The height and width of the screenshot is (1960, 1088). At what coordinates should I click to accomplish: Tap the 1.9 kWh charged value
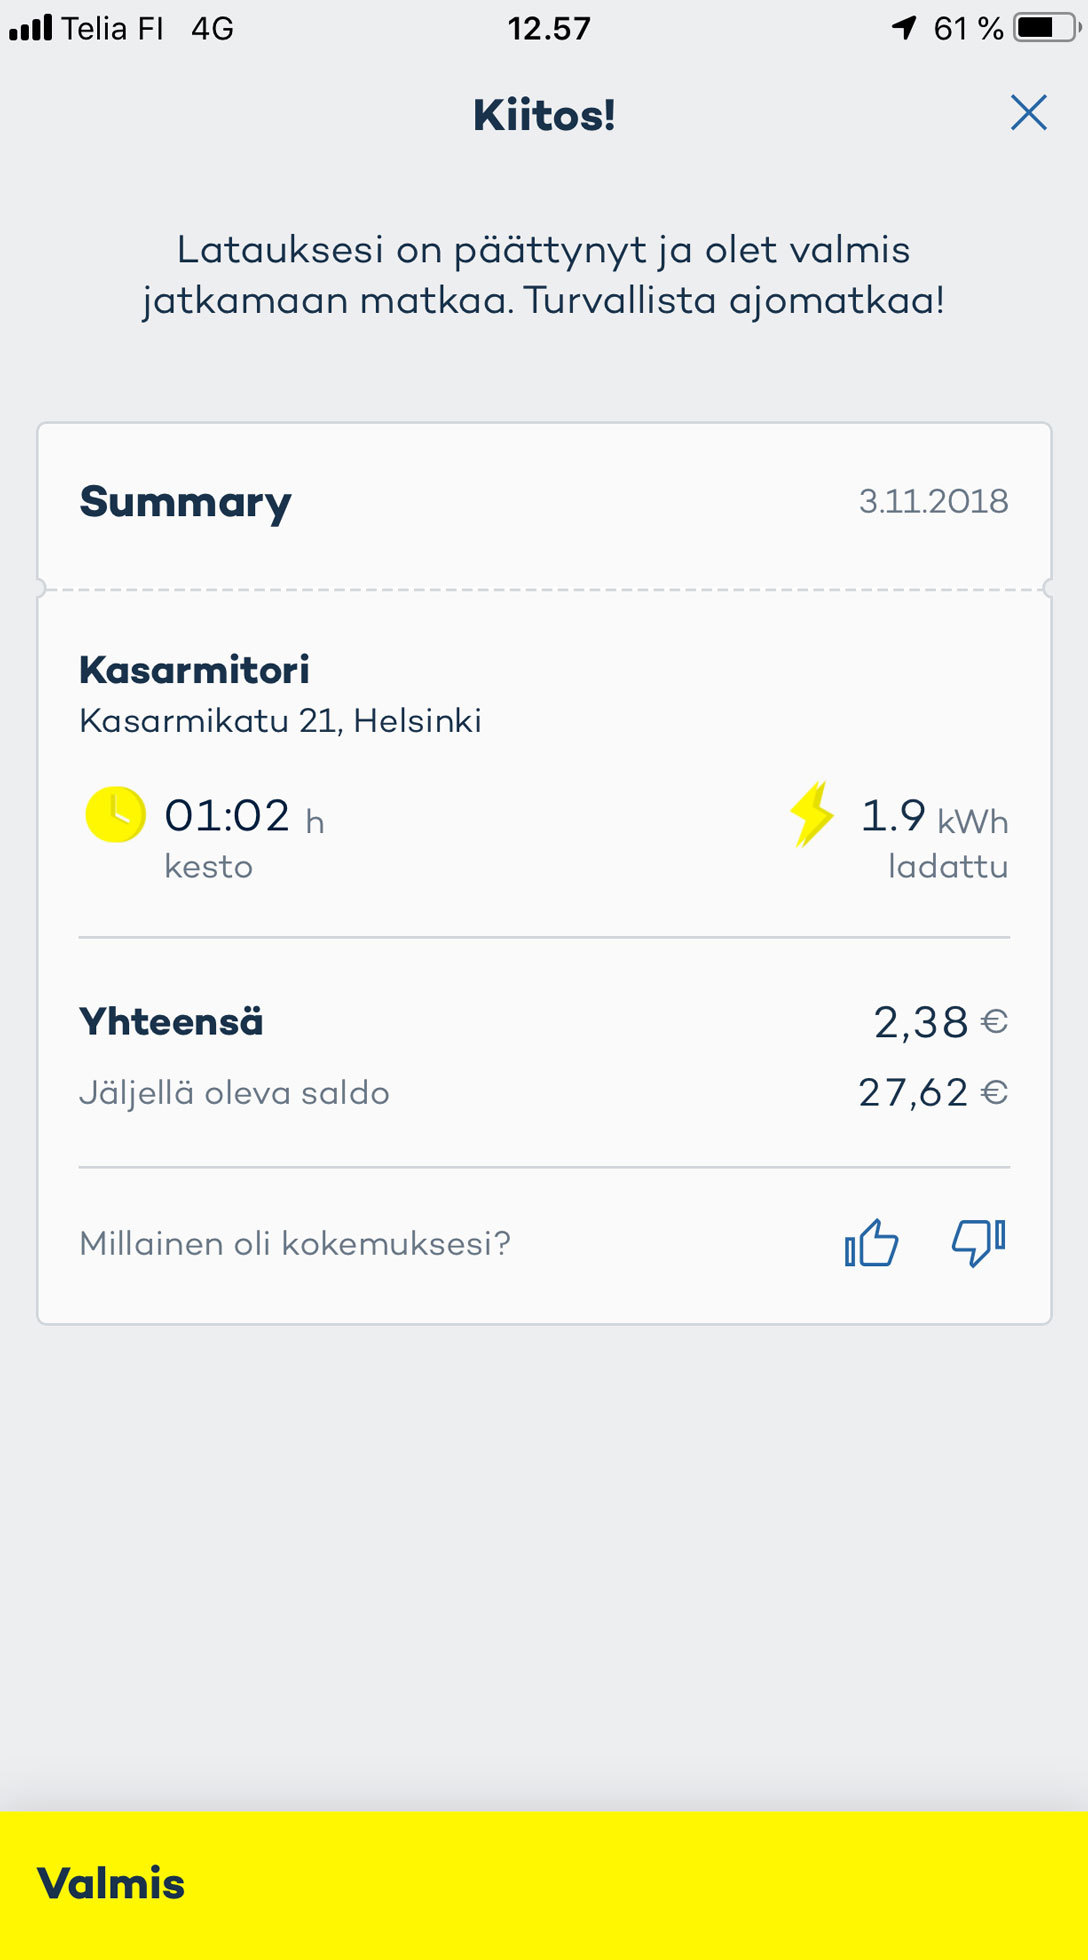[933, 817]
